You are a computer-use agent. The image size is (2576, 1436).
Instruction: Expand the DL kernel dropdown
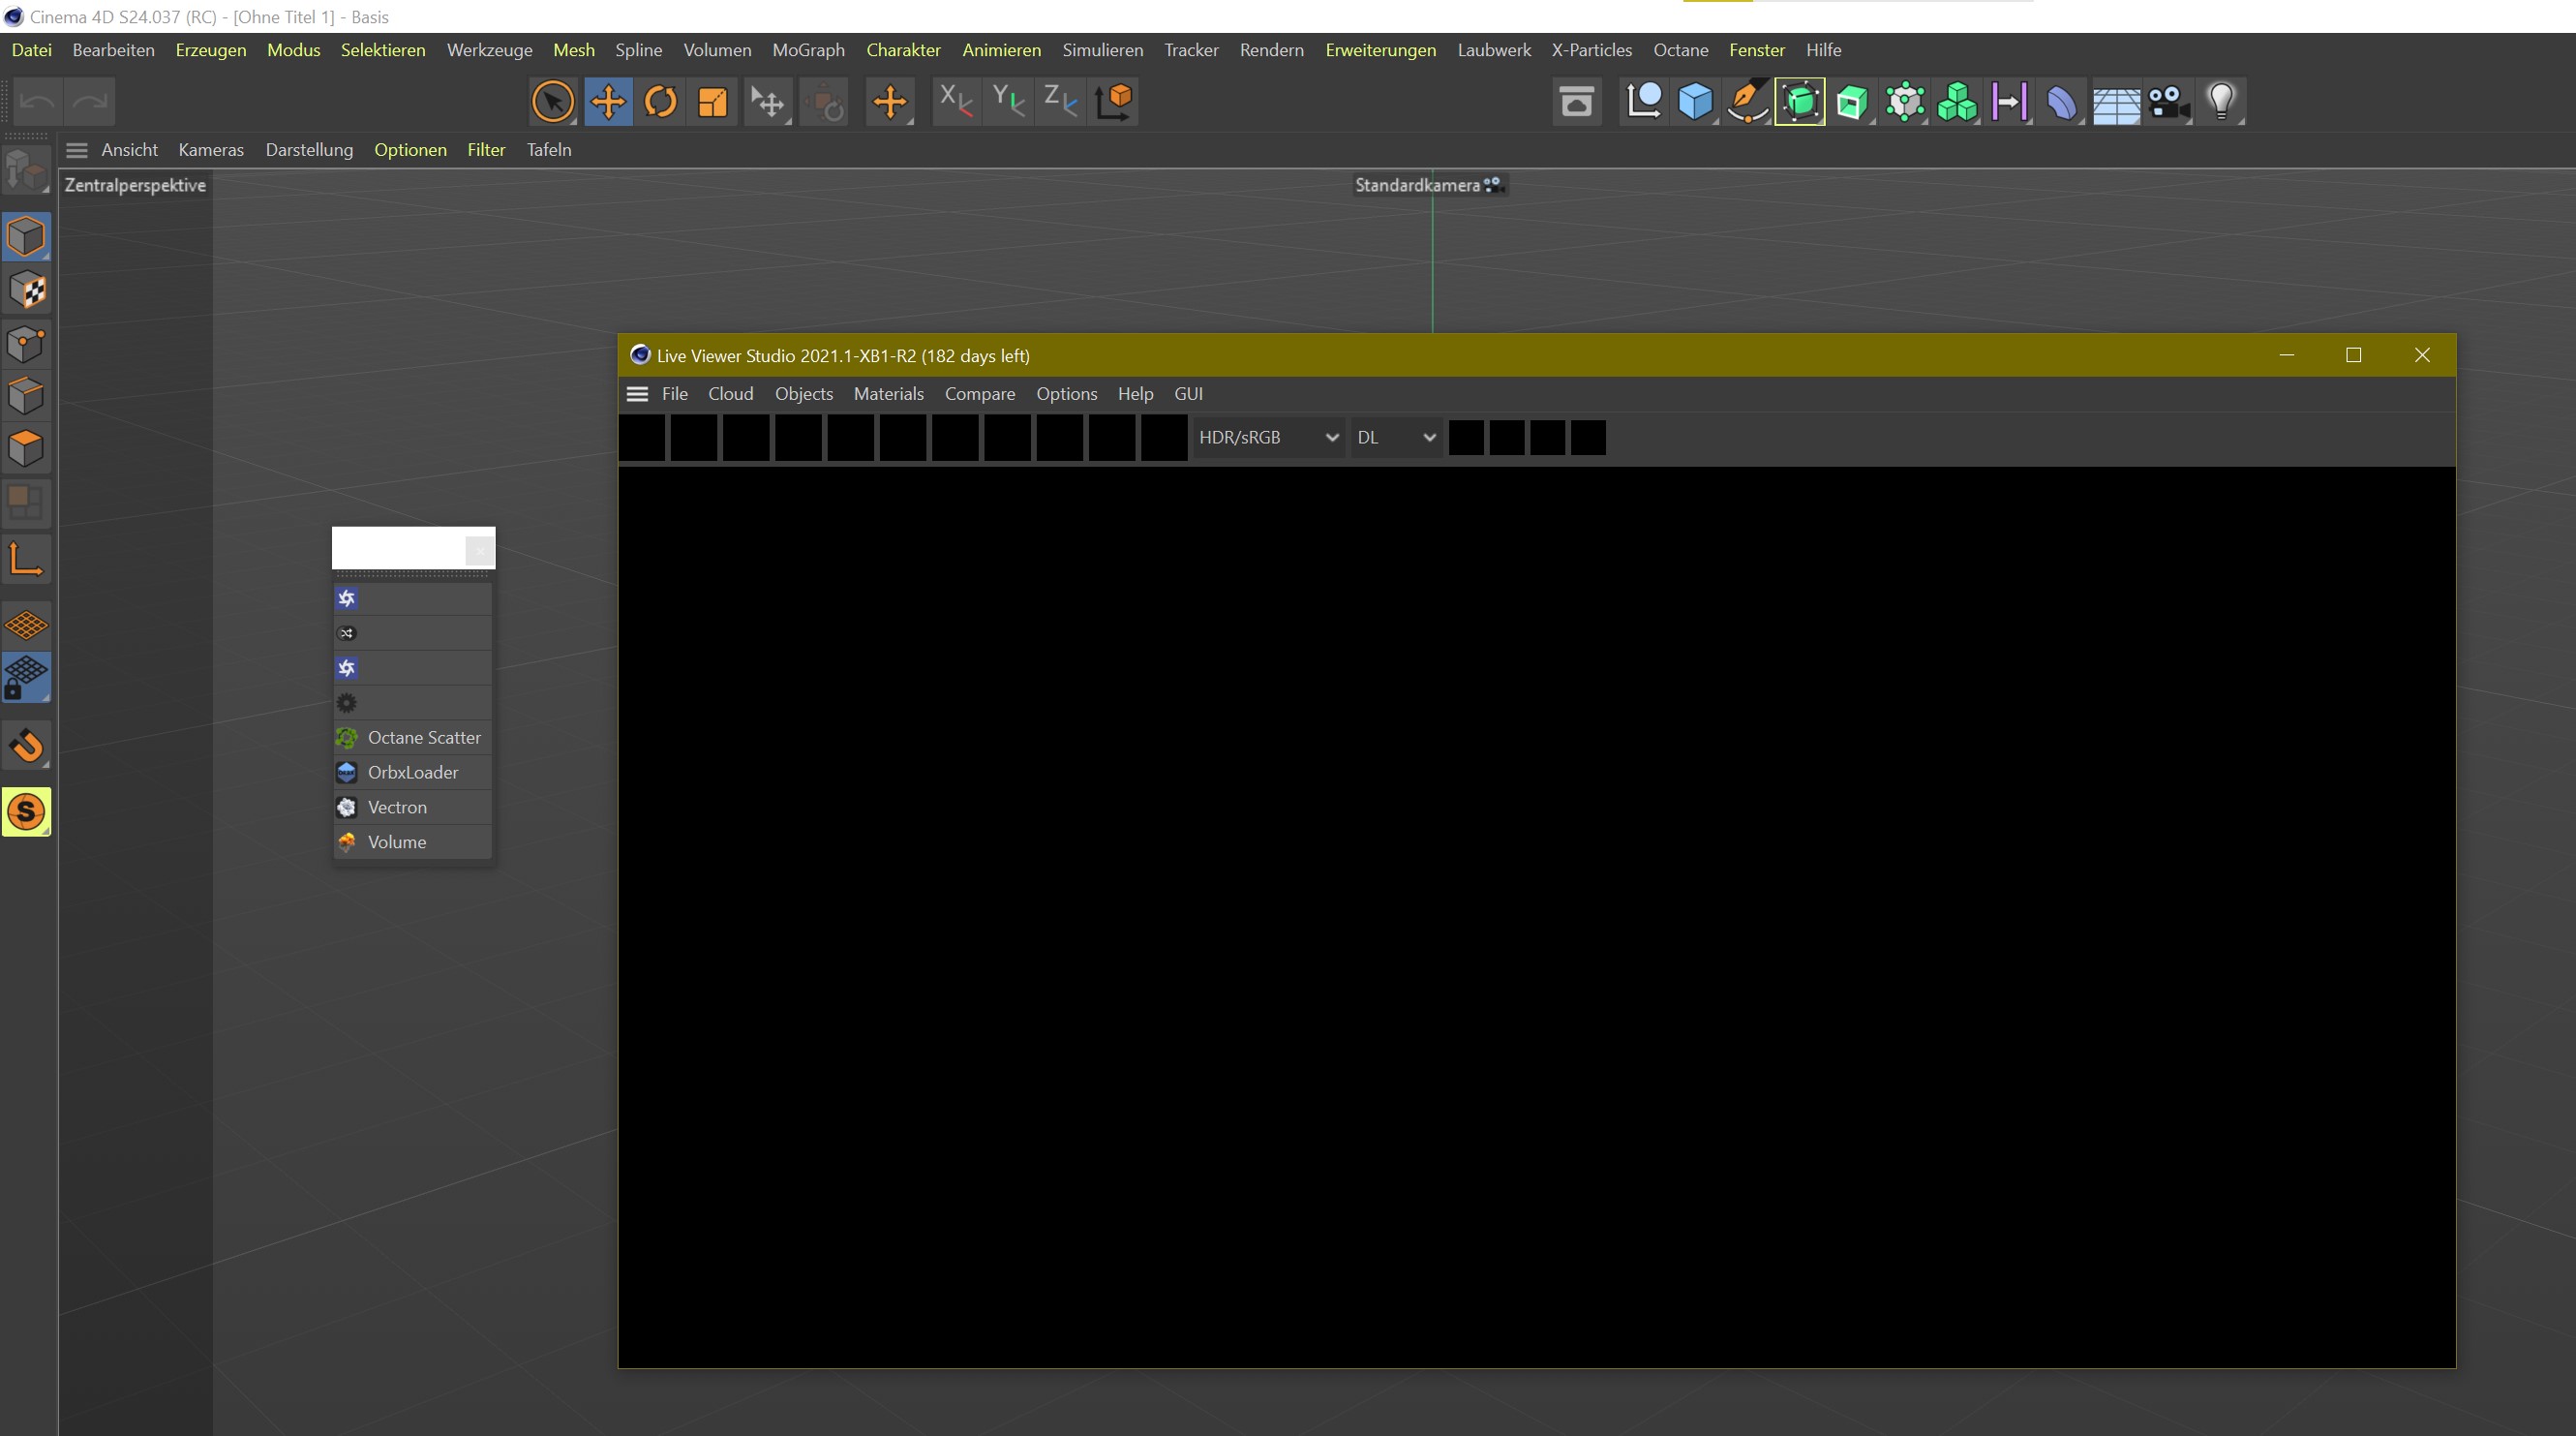pyautogui.click(x=1396, y=438)
